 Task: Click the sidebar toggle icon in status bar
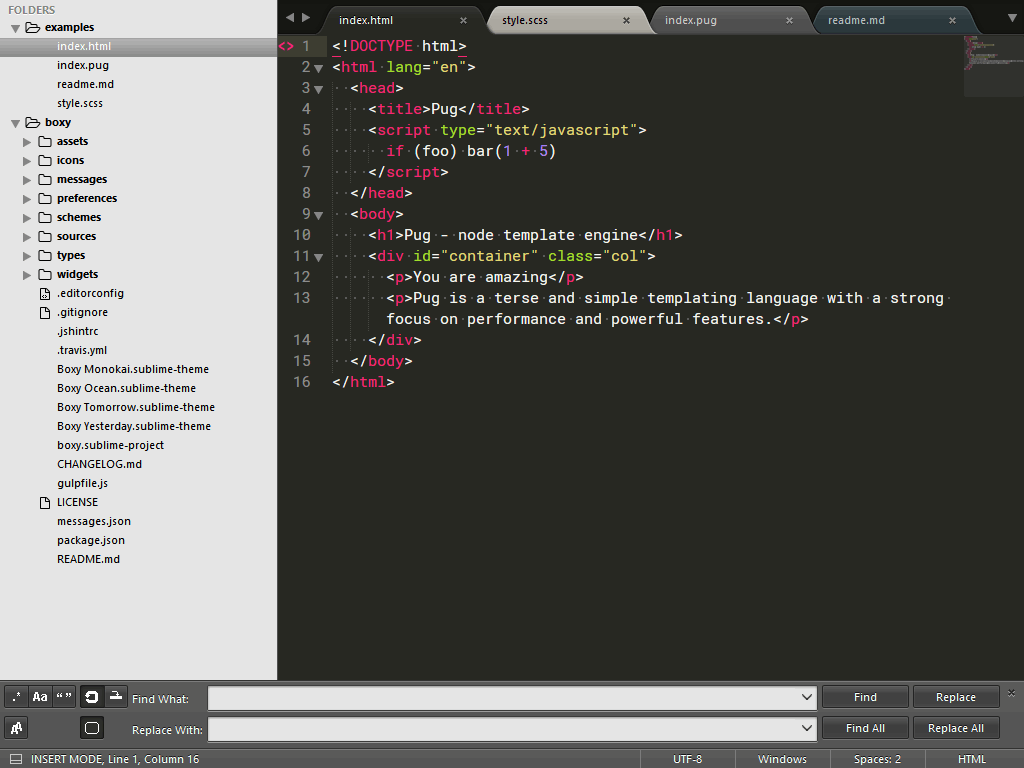pyautogui.click(x=15, y=759)
